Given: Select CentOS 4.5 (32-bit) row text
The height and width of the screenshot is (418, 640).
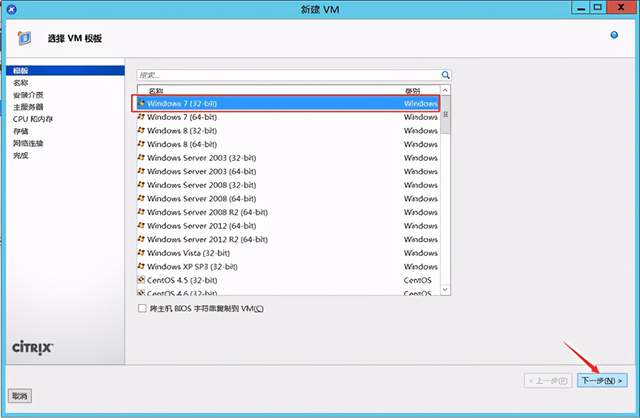Looking at the screenshot, I should (x=182, y=280).
